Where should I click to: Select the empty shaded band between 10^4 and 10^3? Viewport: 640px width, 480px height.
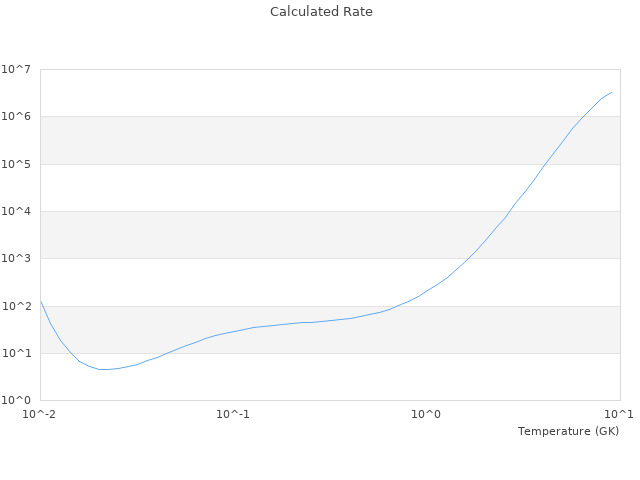point(250,235)
